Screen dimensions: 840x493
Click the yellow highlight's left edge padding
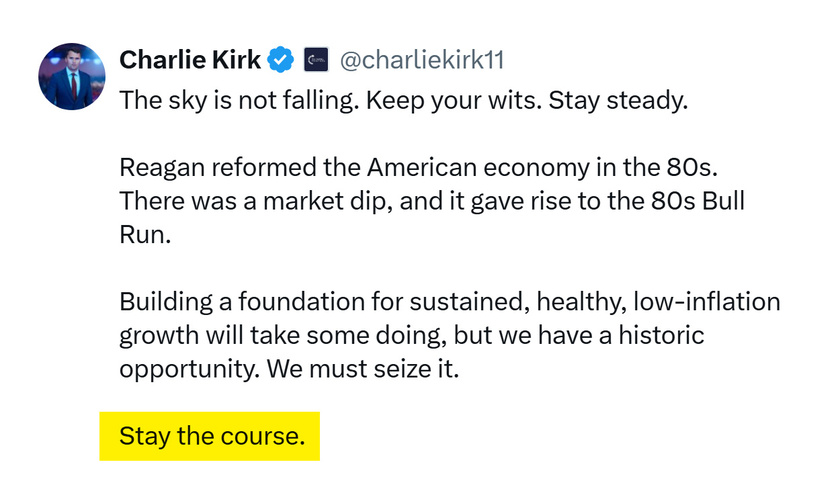pyautogui.click(x=109, y=436)
